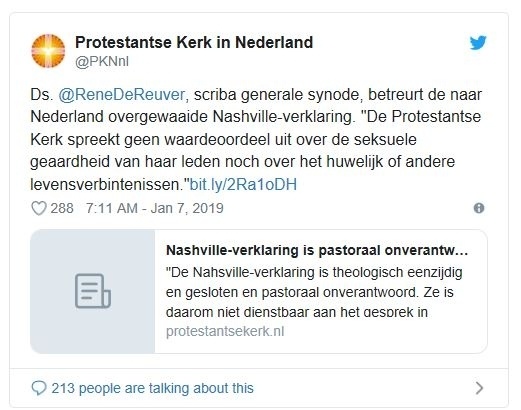
Task: Click the card description starting De Nahsville-verklaring
Action: tap(314, 292)
